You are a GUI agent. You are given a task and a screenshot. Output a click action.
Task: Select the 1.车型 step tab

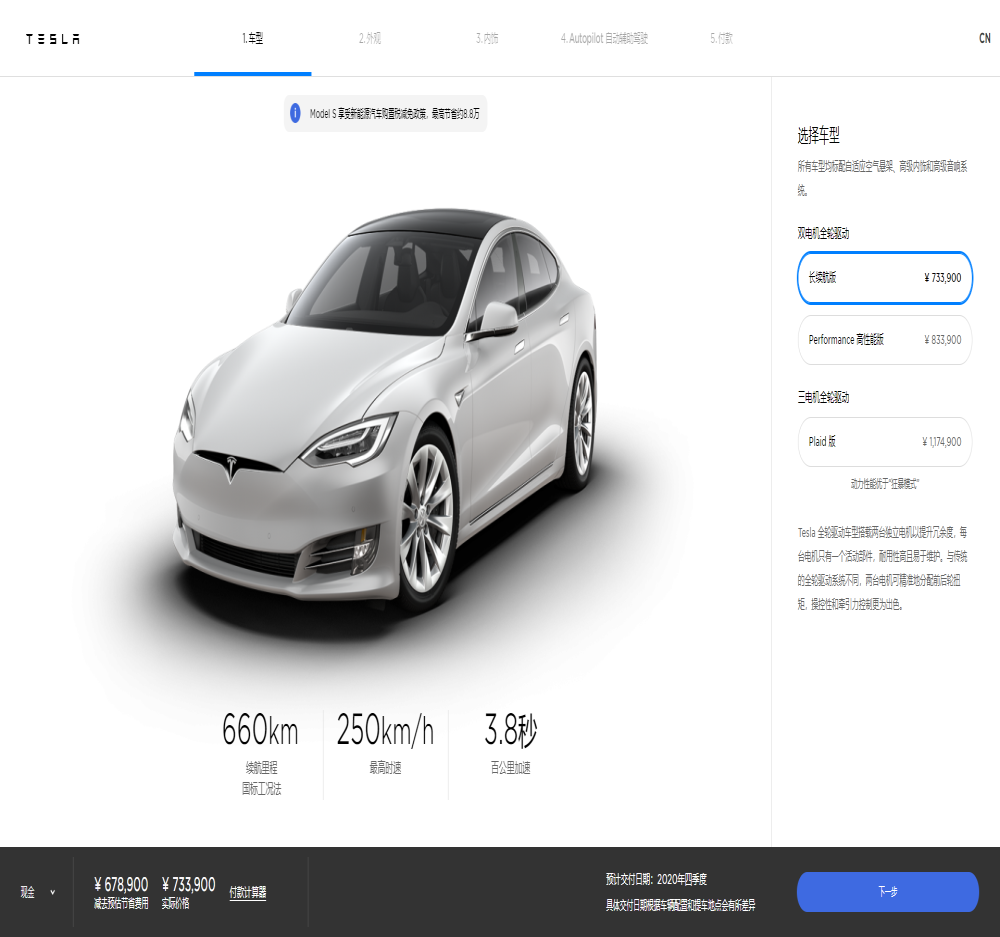pos(253,38)
